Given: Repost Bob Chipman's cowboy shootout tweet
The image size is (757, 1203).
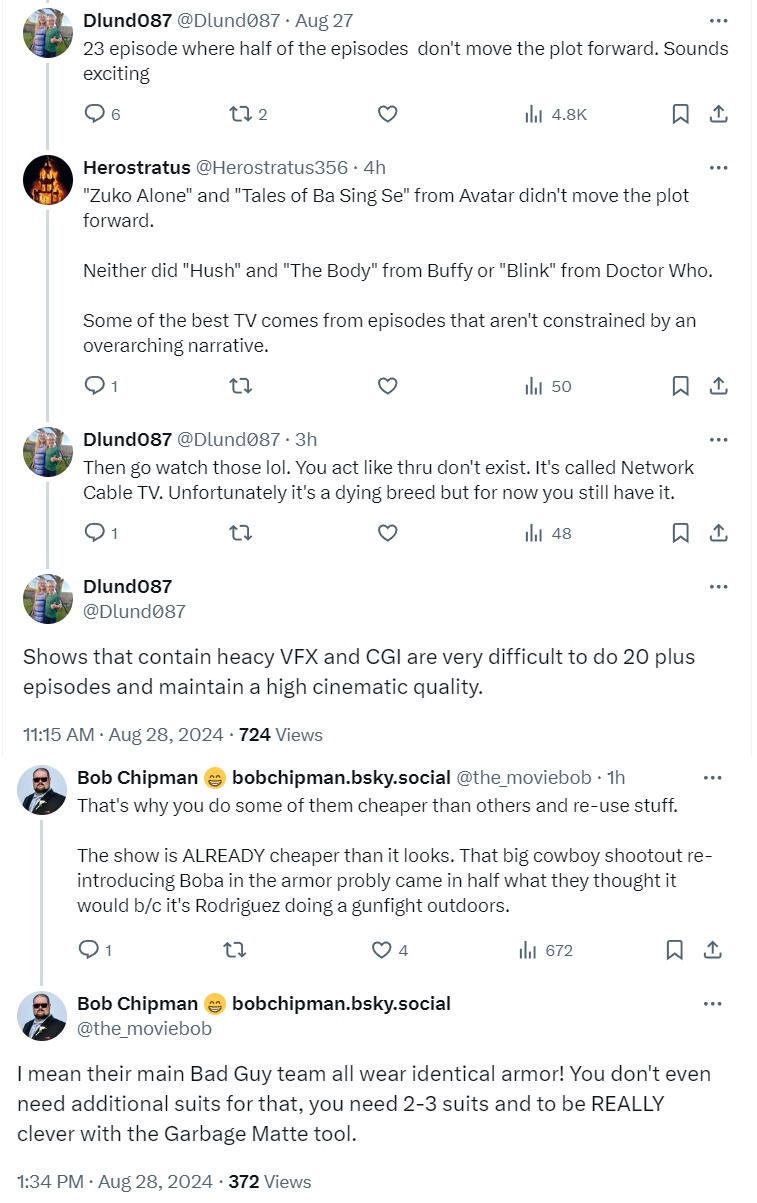Looking at the screenshot, I should point(234,950).
